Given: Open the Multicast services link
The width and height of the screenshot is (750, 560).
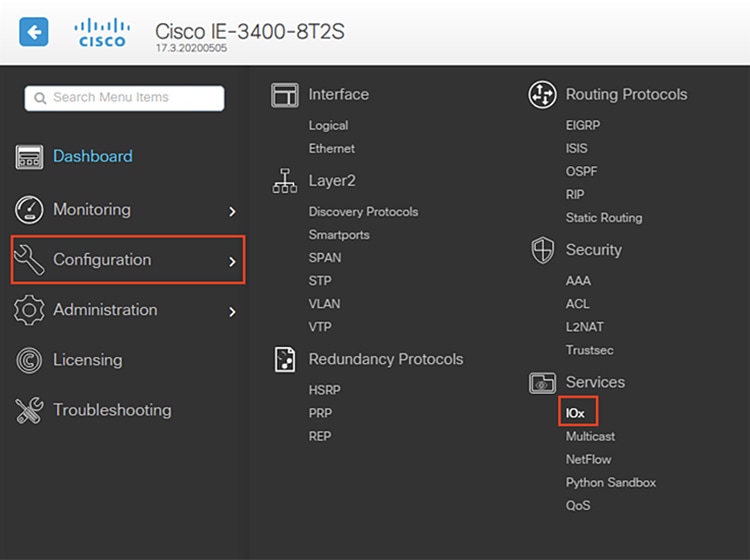Looking at the screenshot, I should click(x=590, y=436).
